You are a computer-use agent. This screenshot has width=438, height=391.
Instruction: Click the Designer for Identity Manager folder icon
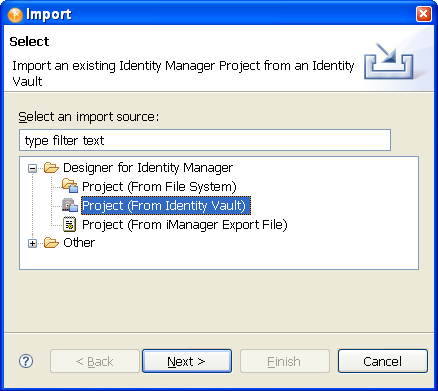click(x=51, y=167)
